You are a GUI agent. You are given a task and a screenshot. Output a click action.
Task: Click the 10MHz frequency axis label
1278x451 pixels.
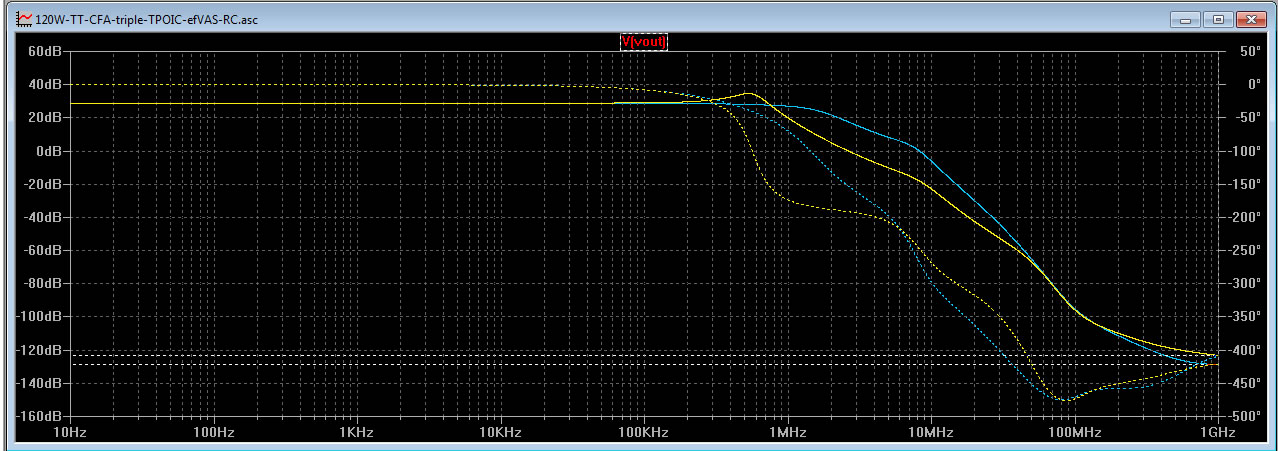(x=930, y=433)
